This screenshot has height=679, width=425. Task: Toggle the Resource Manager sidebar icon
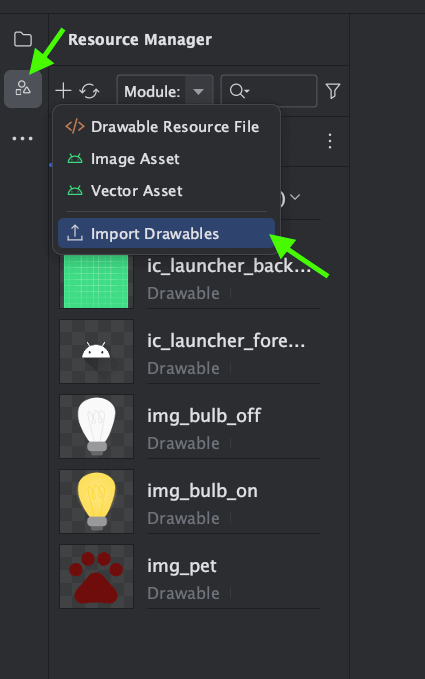(x=23, y=88)
